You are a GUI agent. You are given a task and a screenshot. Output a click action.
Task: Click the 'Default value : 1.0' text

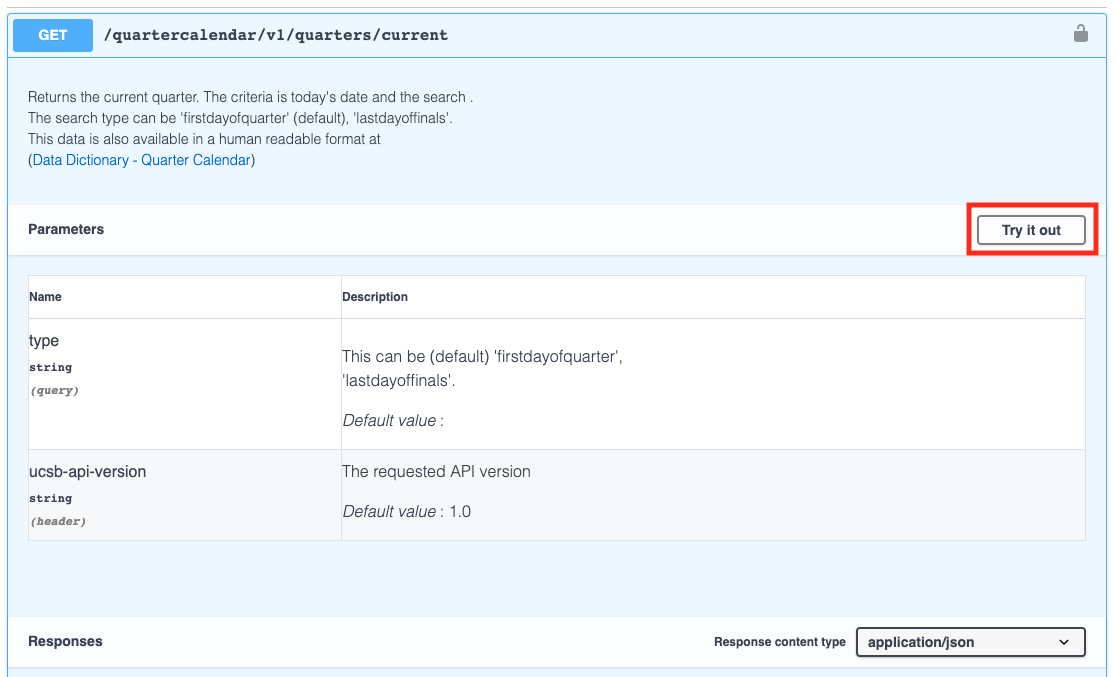point(407,511)
